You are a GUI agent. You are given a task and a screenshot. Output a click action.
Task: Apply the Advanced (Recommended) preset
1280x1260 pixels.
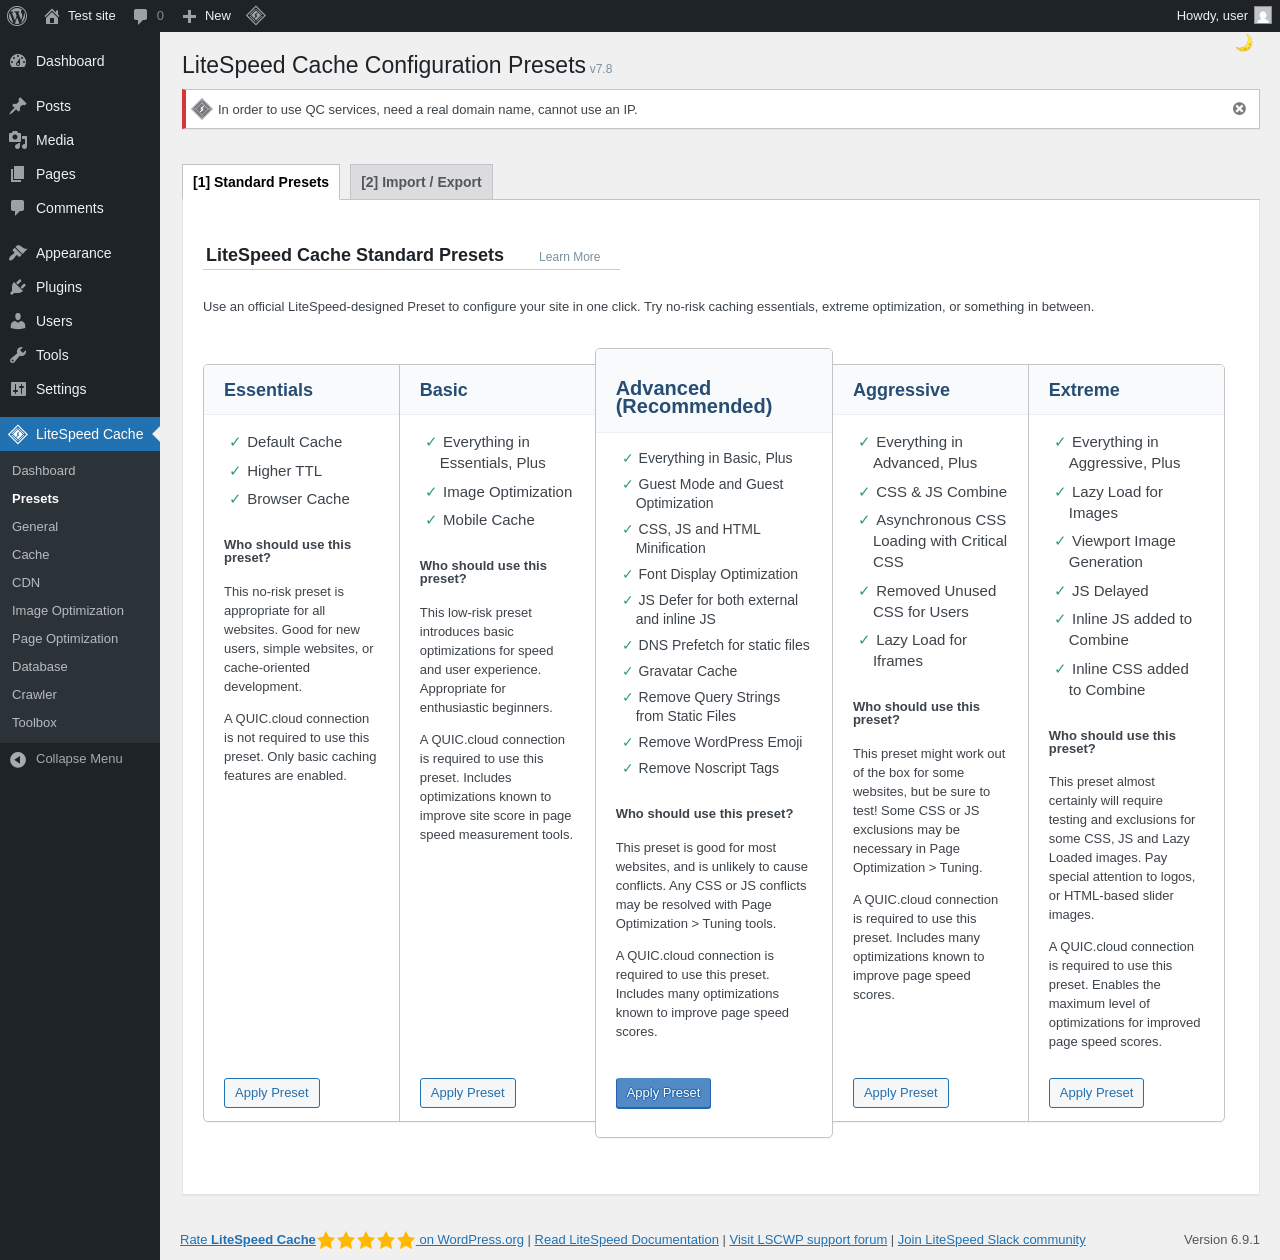tap(663, 1093)
